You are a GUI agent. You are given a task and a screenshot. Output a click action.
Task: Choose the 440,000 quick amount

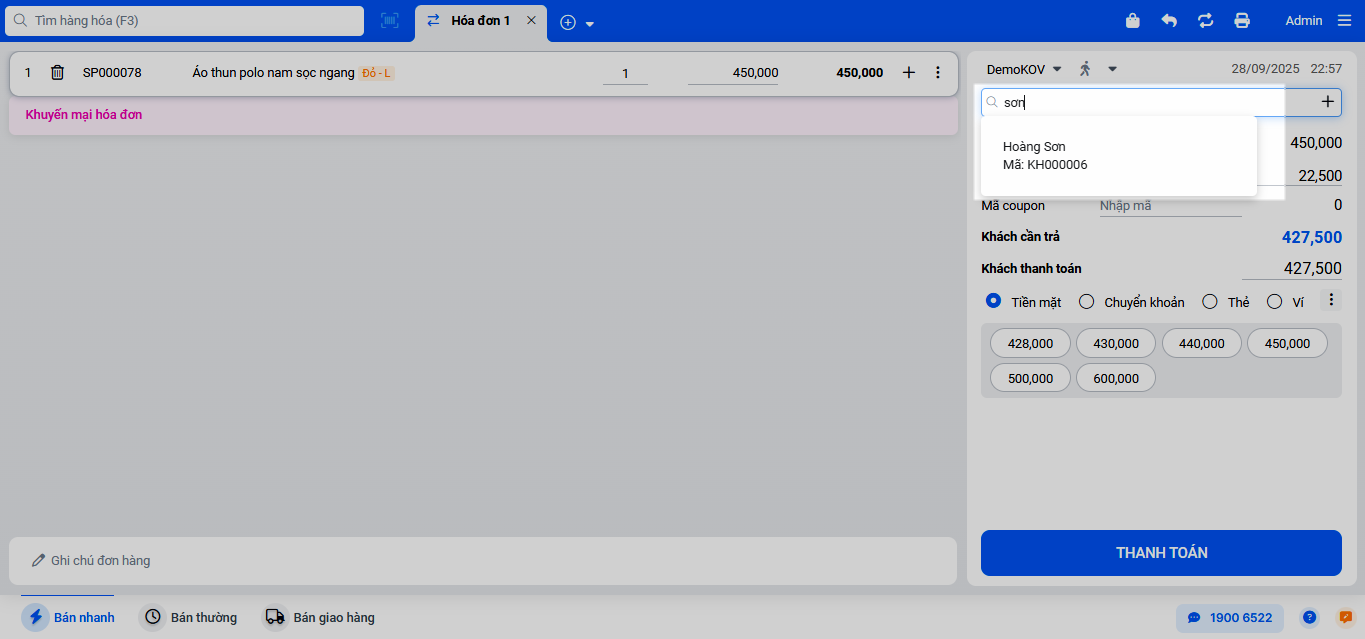[1201, 343]
